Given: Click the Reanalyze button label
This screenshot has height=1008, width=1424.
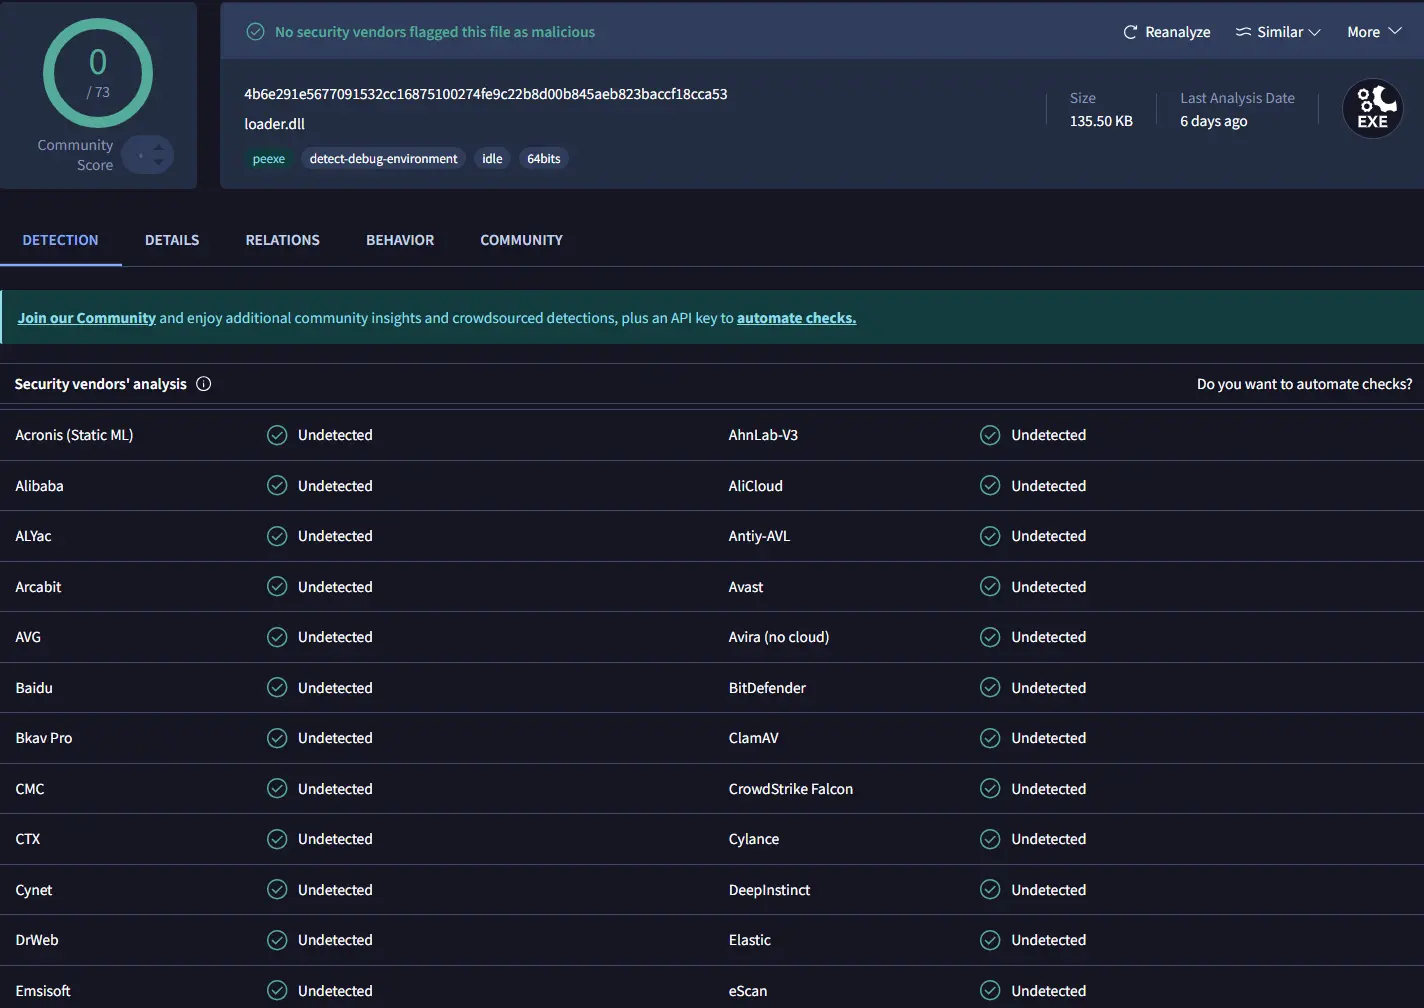Looking at the screenshot, I should [1178, 32].
